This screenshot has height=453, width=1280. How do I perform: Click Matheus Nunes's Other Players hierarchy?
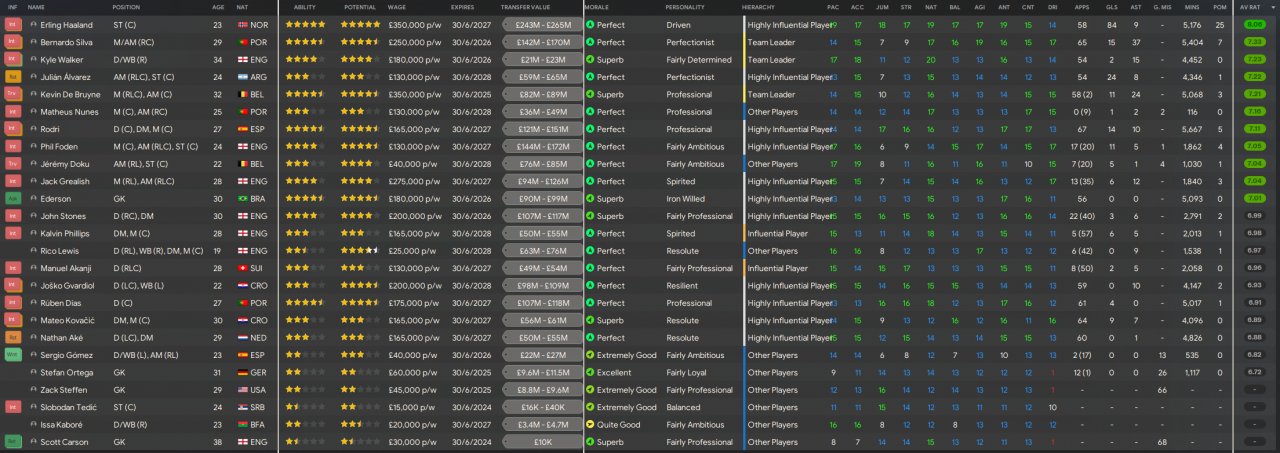tap(773, 111)
